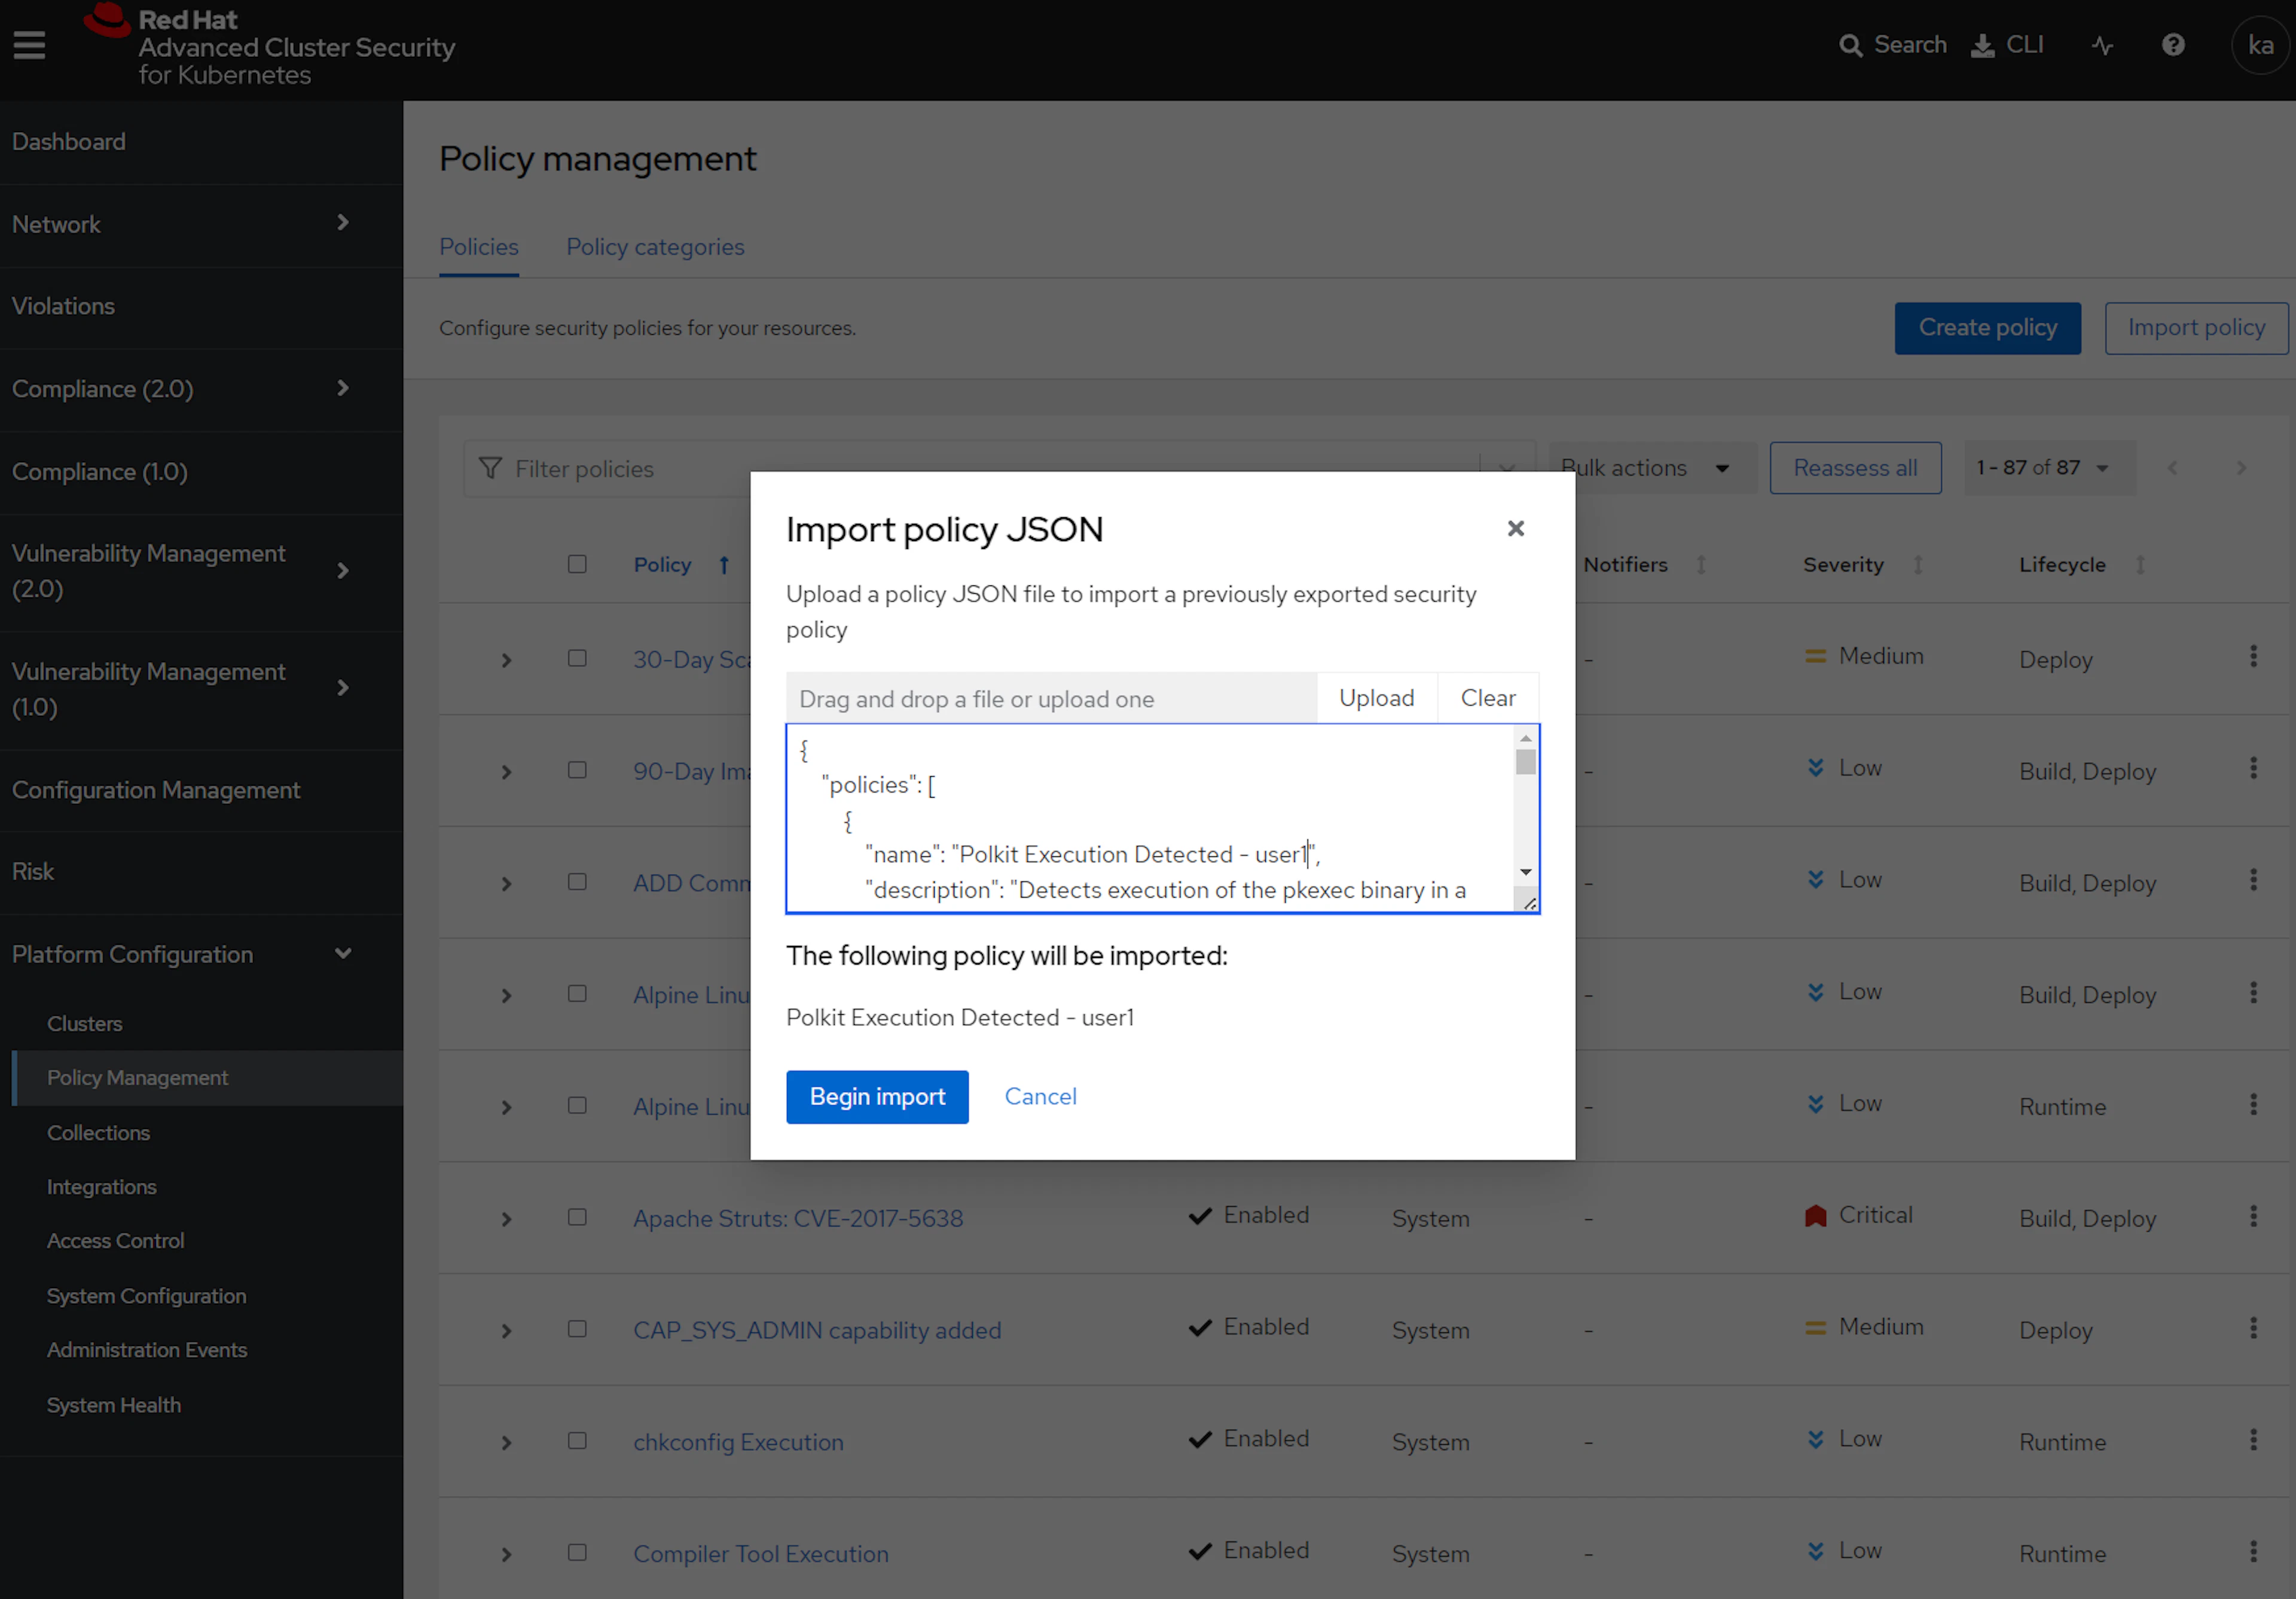Click the Search magnifier icon
Screen dimensions: 2296x1599
click(1850, 46)
